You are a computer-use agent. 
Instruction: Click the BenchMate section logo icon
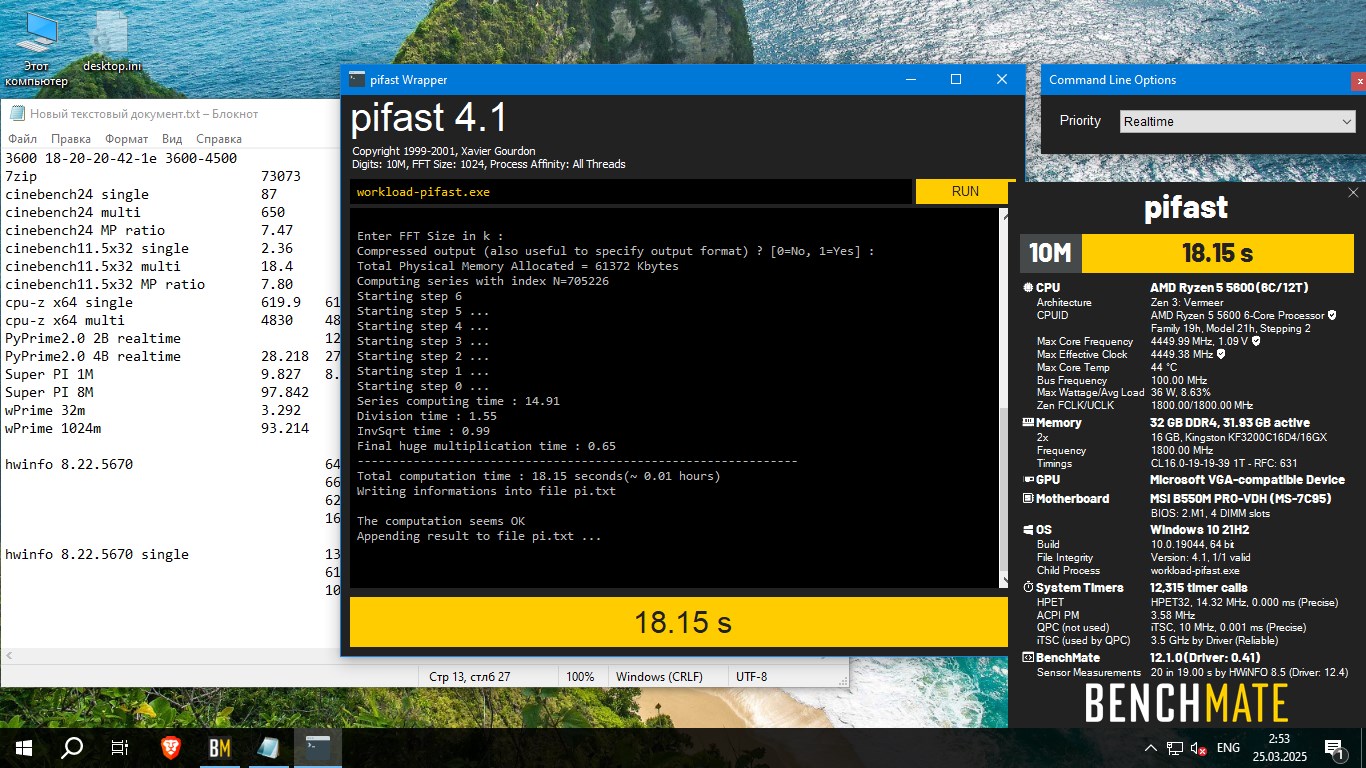pos(1028,658)
